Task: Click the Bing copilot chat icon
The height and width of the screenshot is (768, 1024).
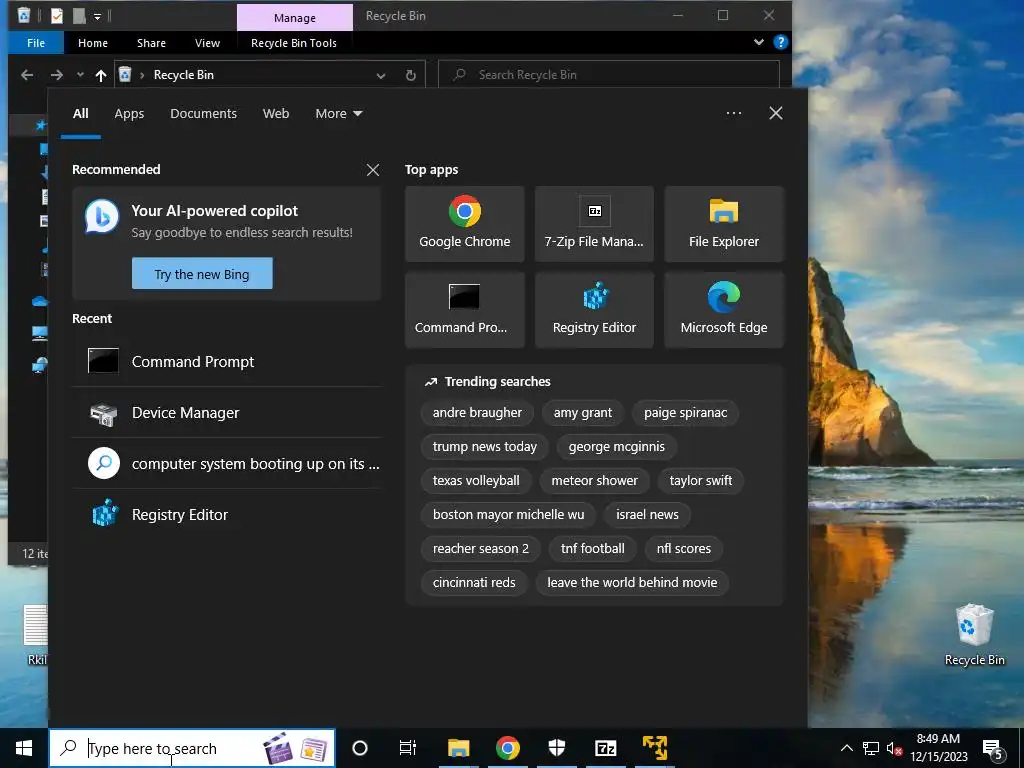Action: (102, 217)
